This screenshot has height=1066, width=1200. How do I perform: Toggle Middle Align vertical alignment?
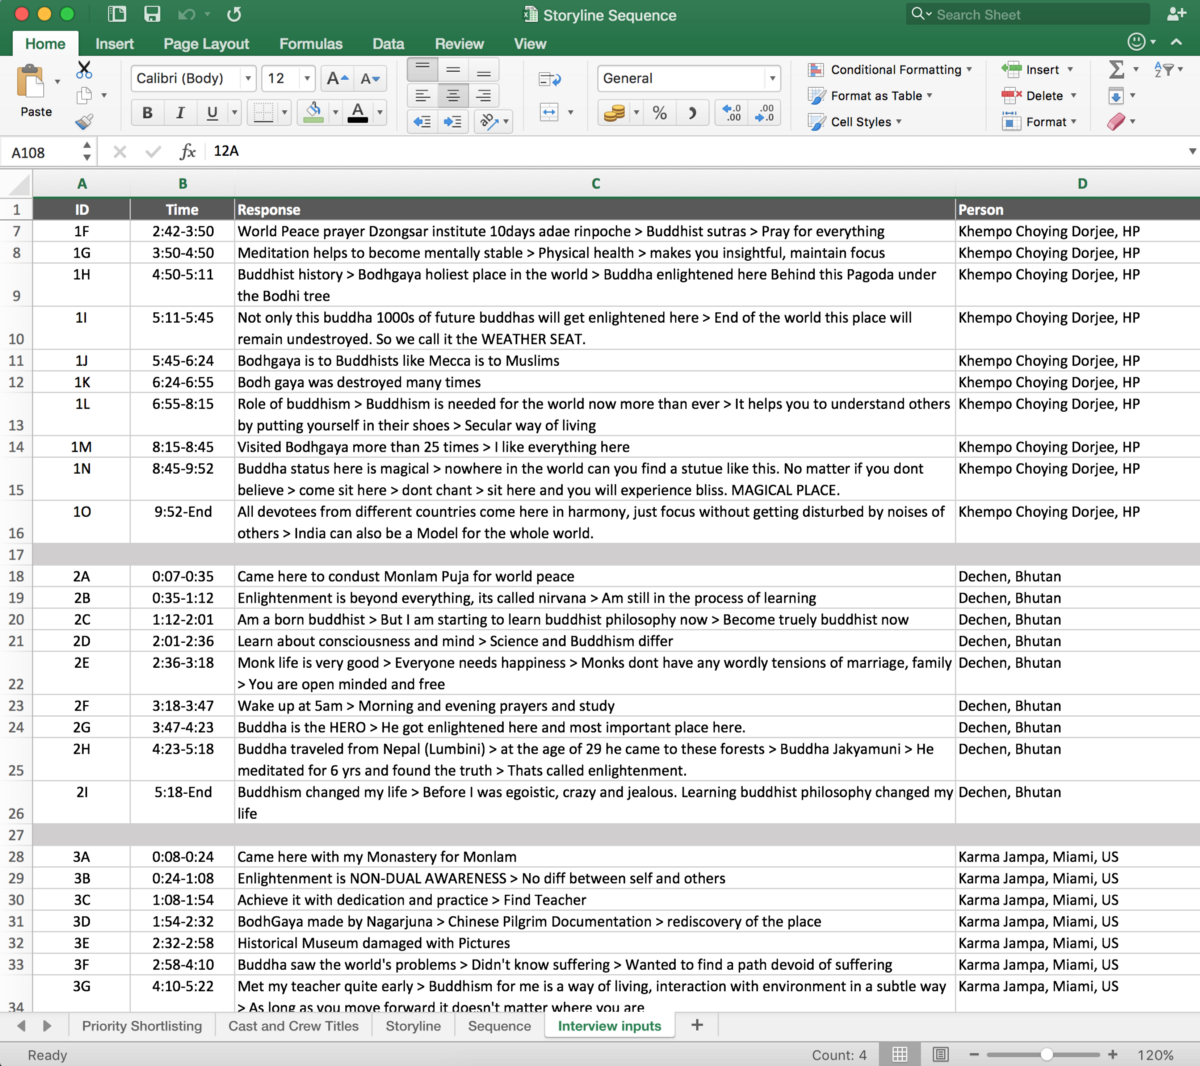[453, 70]
